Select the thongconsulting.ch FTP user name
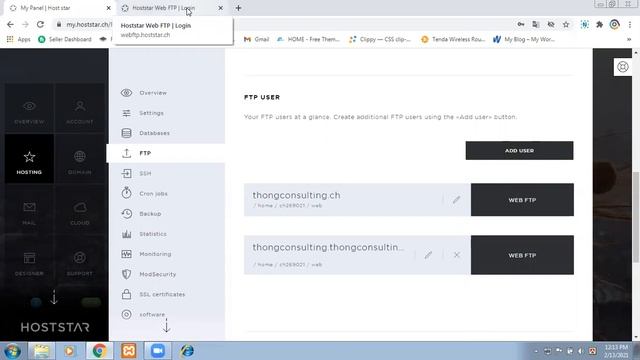The height and width of the screenshot is (360, 640). (x=296, y=195)
